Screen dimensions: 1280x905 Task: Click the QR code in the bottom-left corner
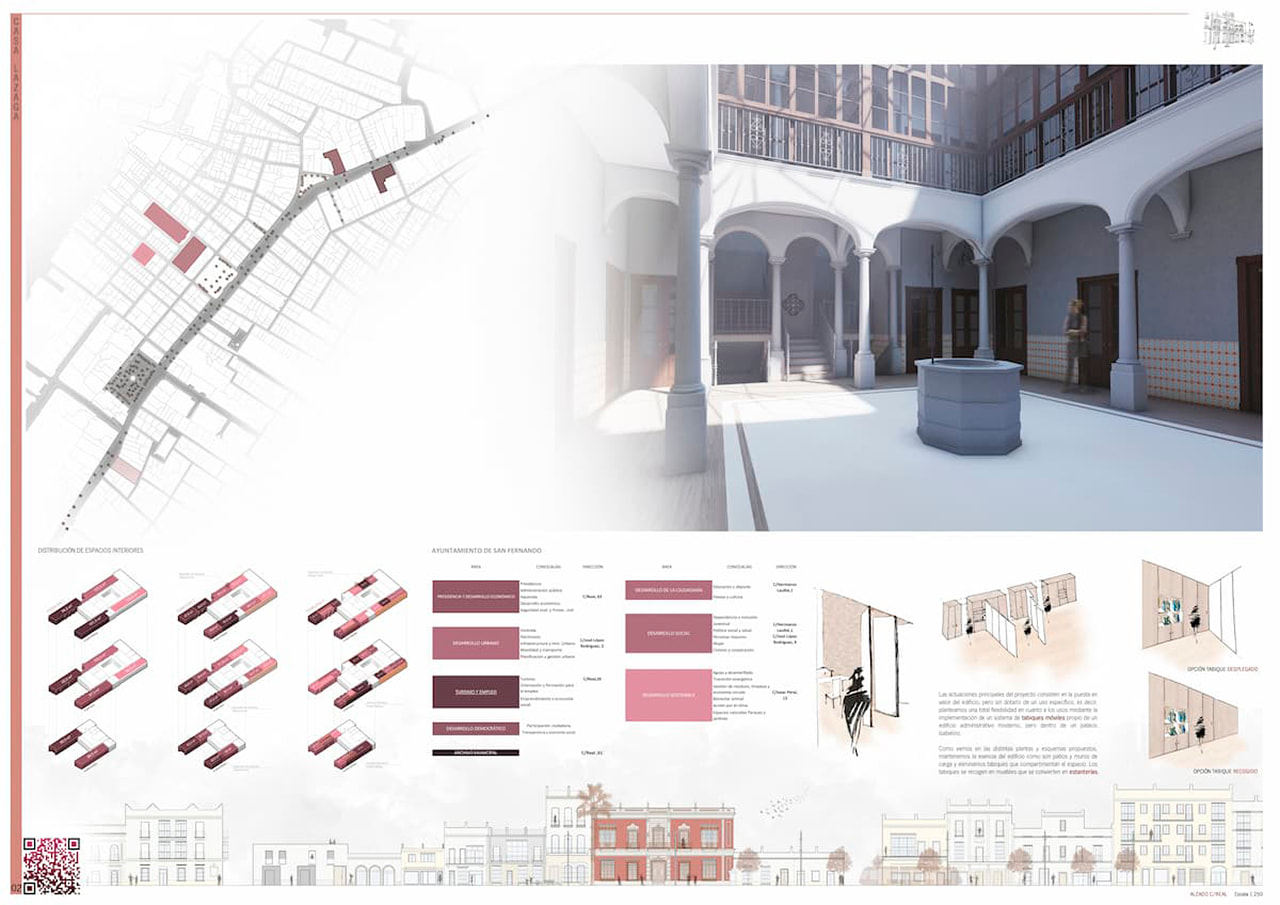coord(51,864)
